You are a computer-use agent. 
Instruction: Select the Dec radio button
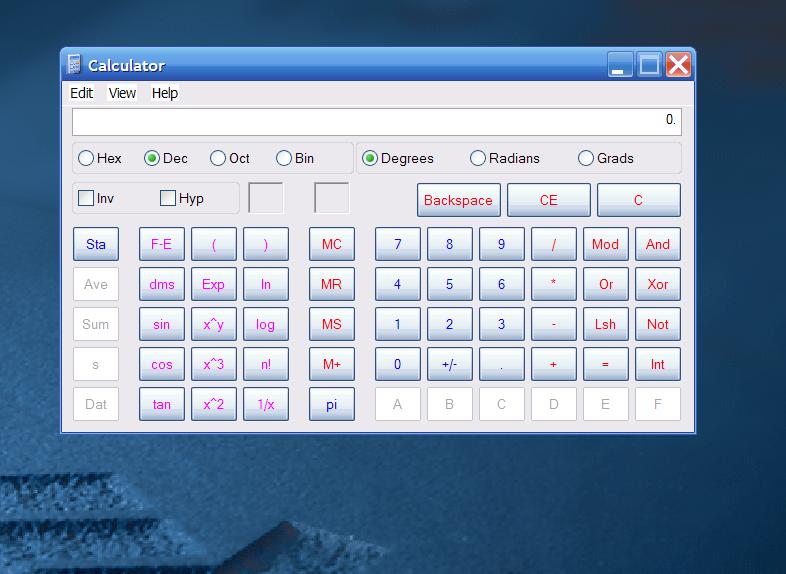click(165, 158)
